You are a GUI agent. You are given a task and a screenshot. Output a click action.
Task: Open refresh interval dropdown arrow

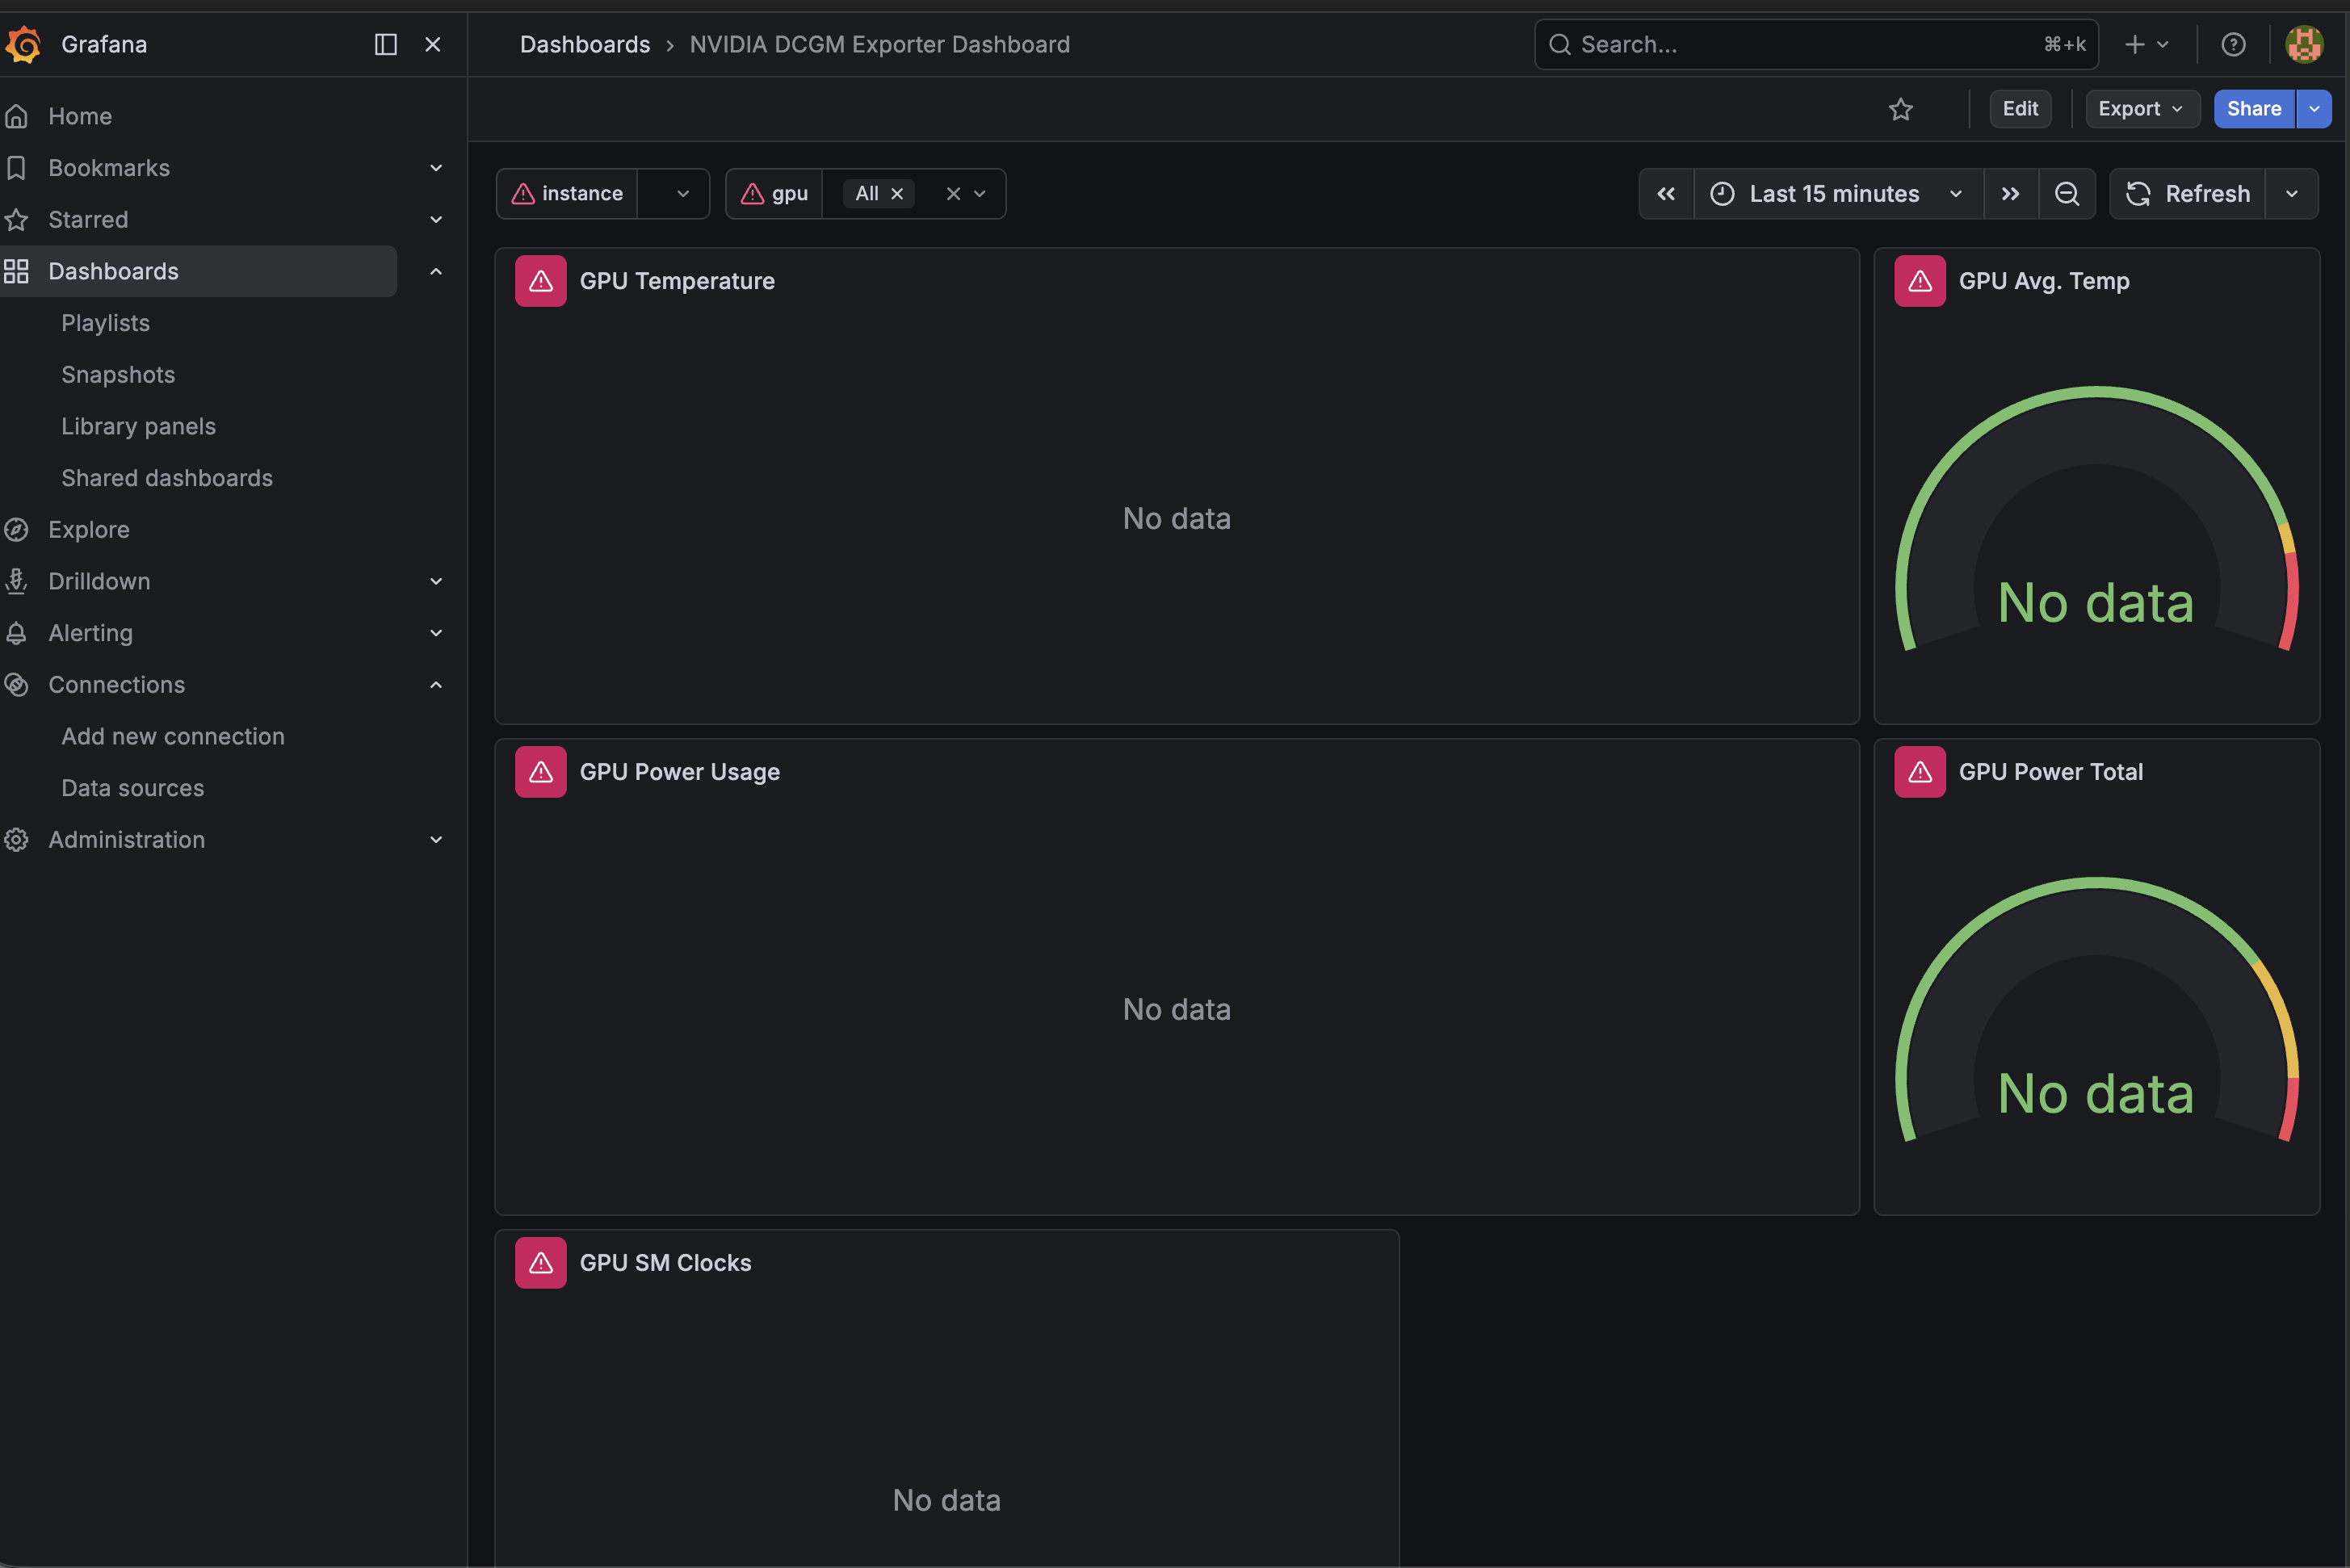[x=2292, y=194]
